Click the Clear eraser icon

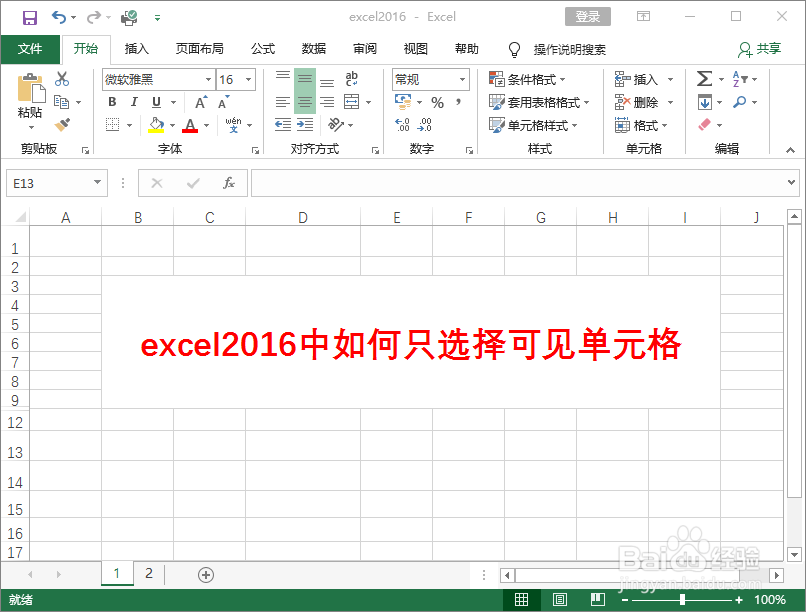(705, 124)
